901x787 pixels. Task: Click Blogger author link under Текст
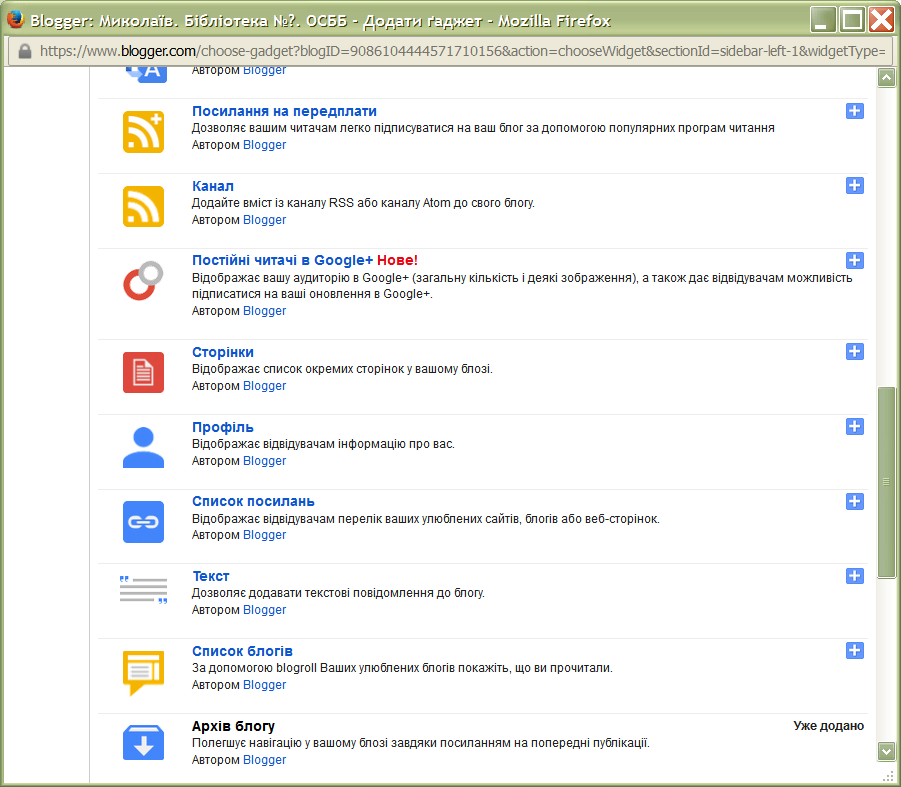click(264, 609)
